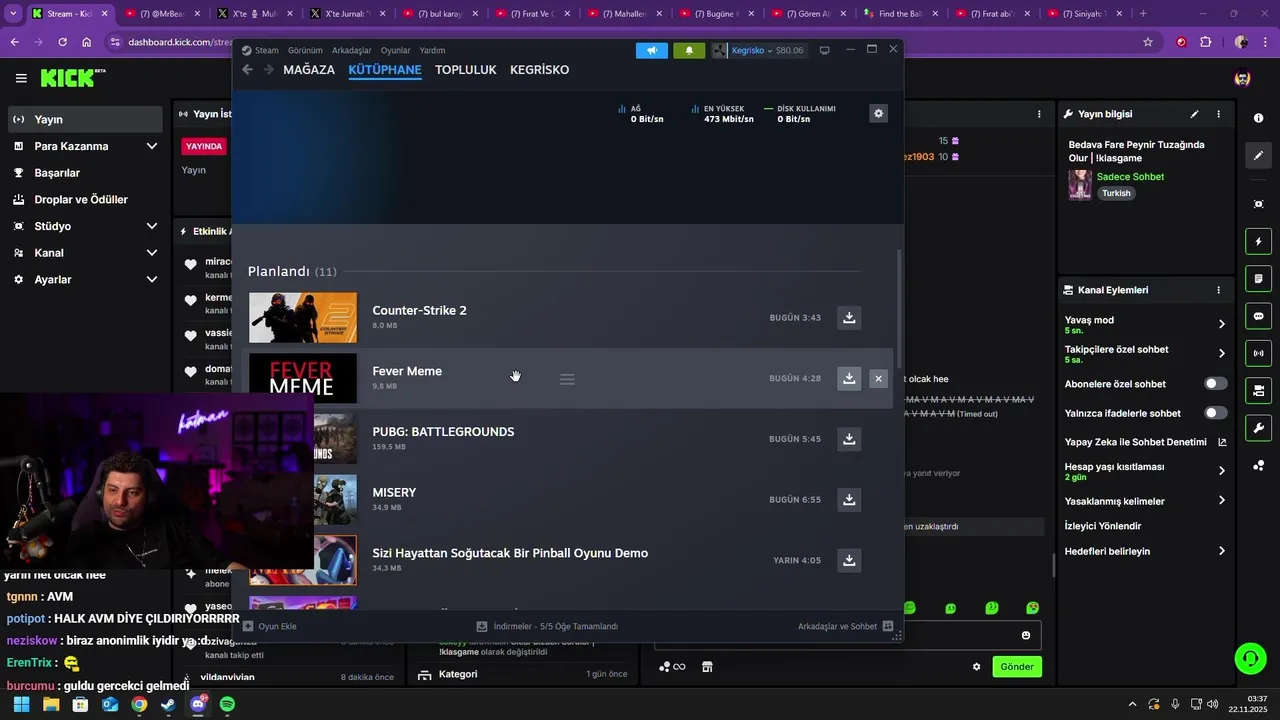This screenshot has height=720, width=1280.
Task: Toggle Abonelere özel sohbet switch
Action: click(1216, 384)
